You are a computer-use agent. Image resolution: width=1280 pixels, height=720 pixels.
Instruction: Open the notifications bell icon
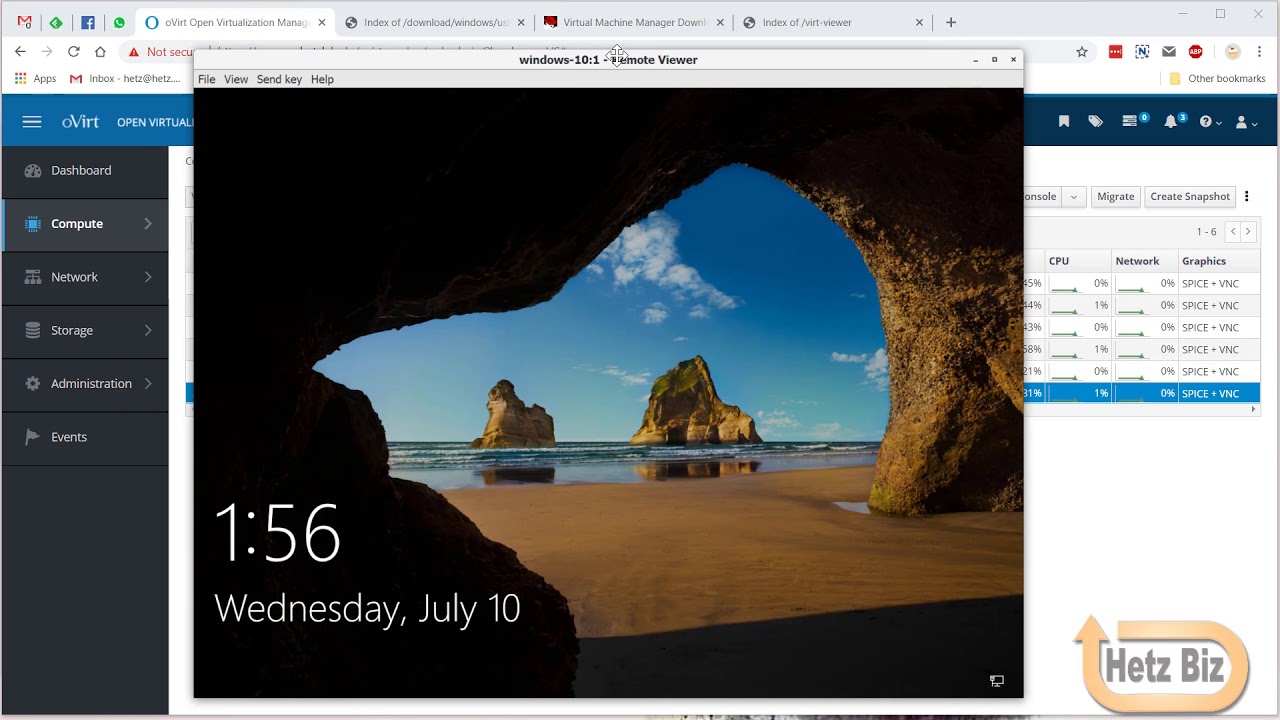[1171, 122]
